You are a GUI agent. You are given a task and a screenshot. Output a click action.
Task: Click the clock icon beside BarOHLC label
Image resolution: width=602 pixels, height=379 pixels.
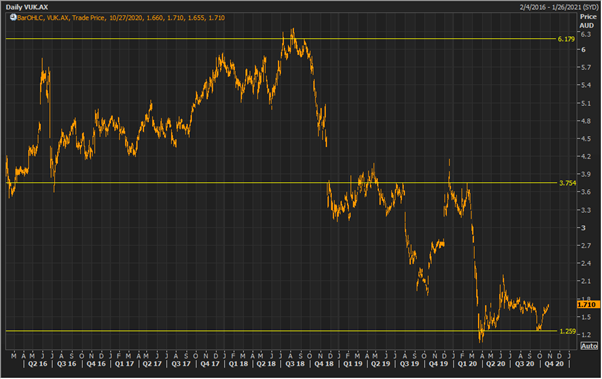(13, 17)
